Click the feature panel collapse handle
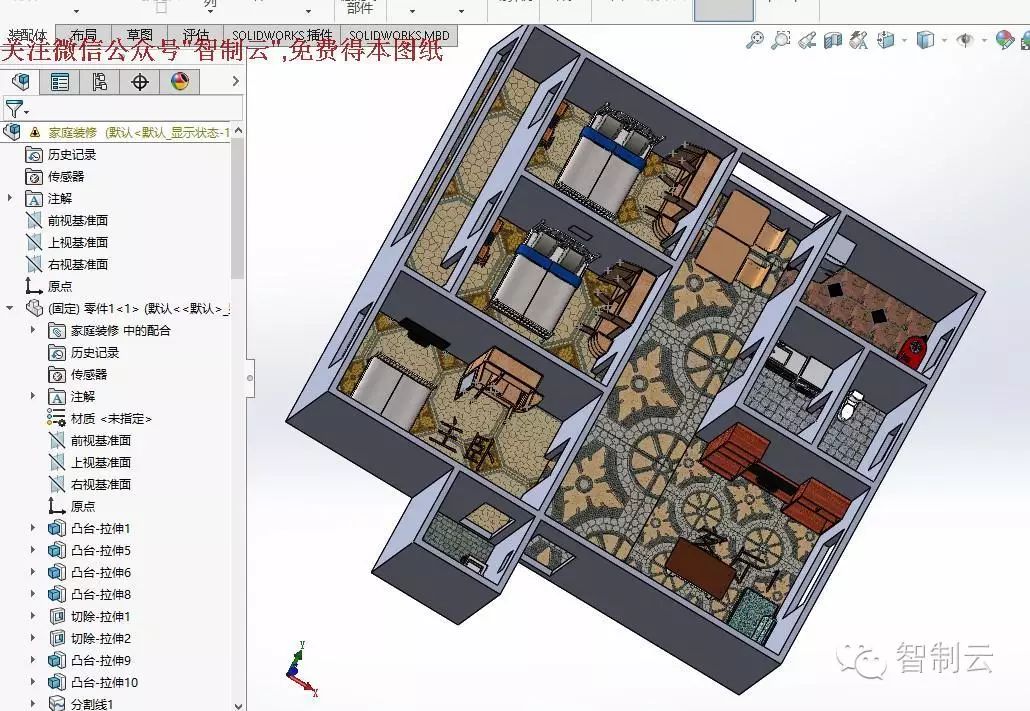Screen dimensions: 1030x711 [x=250, y=378]
